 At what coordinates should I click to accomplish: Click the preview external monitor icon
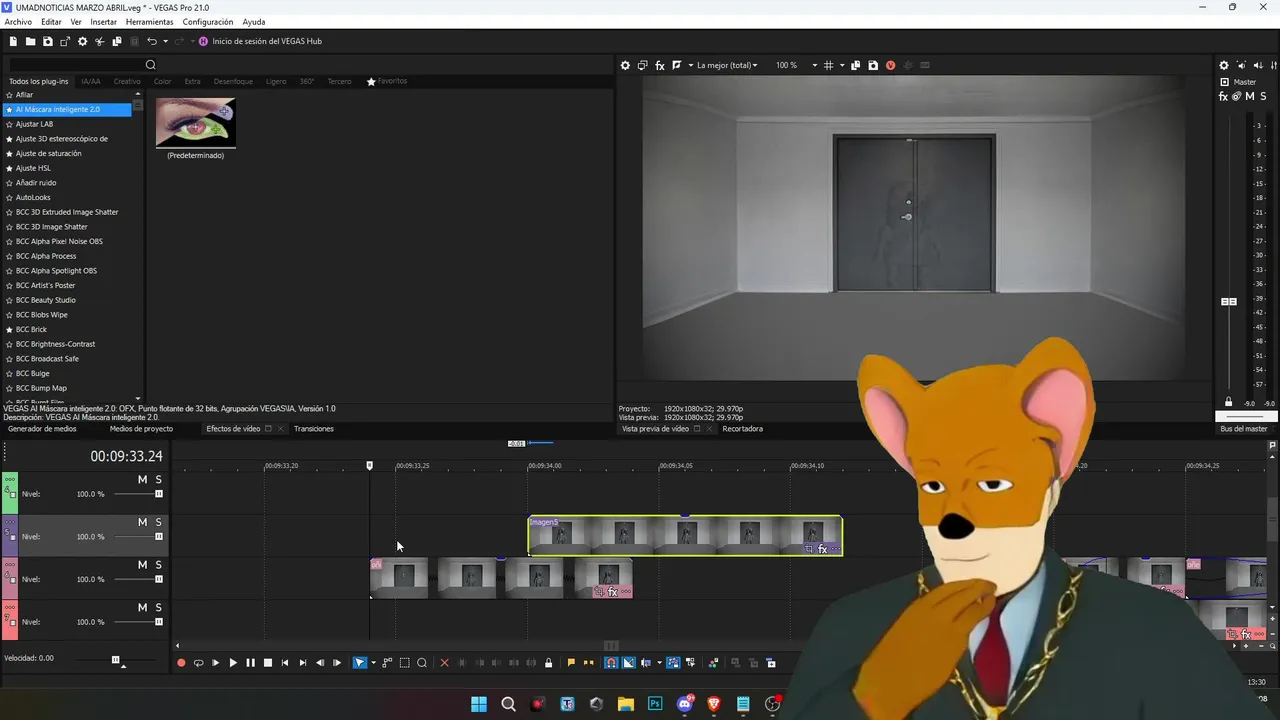click(643, 65)
